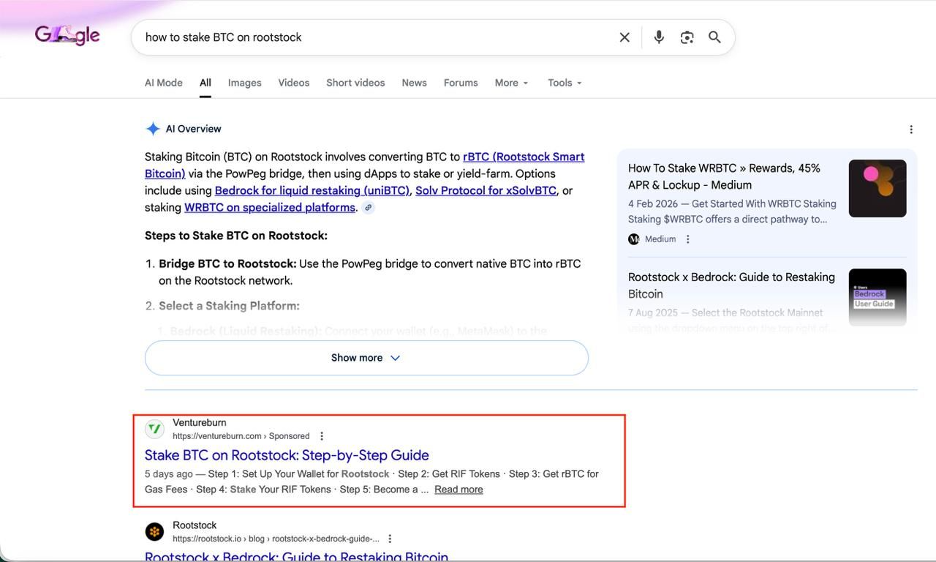936x562 pixels.
Task: Switch to AI Mode tab
Action: [x=164, y=82]
